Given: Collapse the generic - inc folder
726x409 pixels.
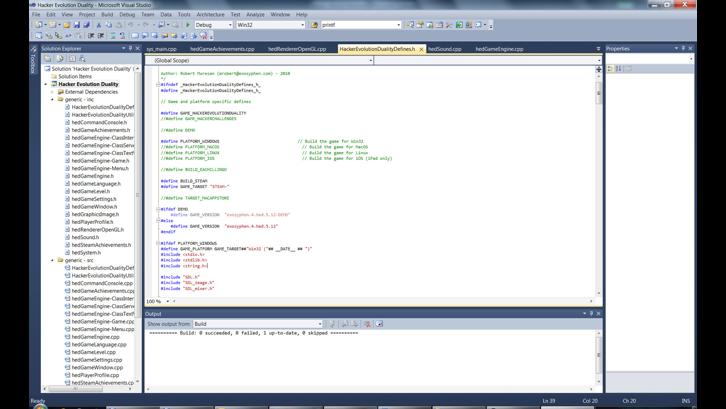Looking at the screenshot, I should point(52,100).
